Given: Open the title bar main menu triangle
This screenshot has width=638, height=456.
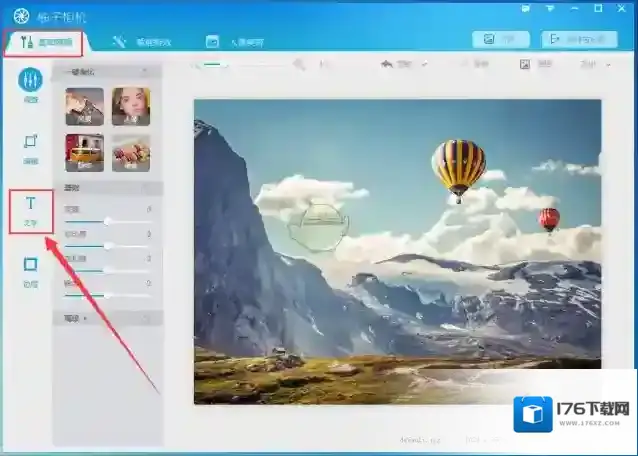Looking at the screenshot, I should (552, 8).
